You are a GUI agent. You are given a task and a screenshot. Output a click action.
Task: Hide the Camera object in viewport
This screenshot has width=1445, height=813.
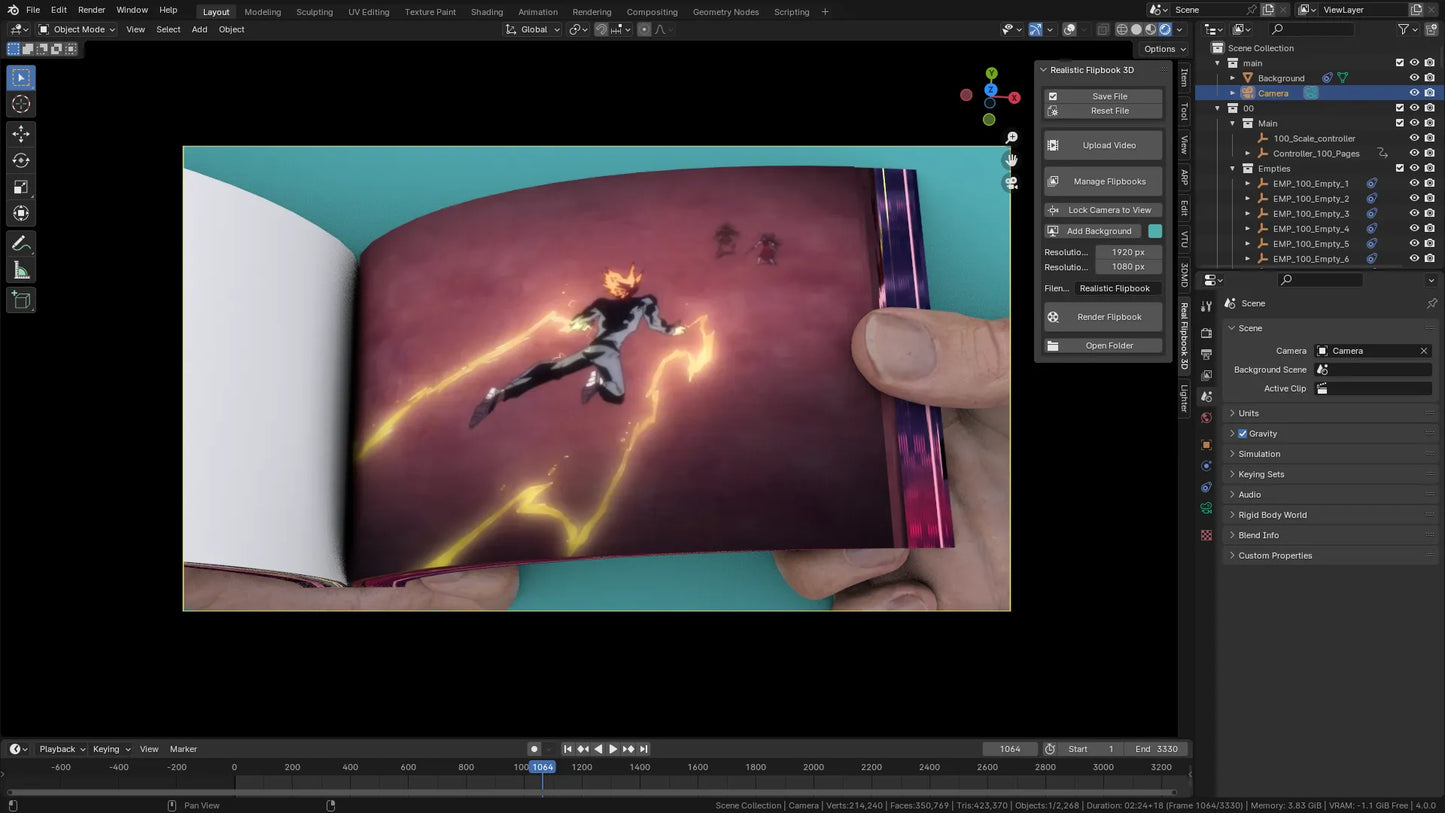tap(1414, 93)
